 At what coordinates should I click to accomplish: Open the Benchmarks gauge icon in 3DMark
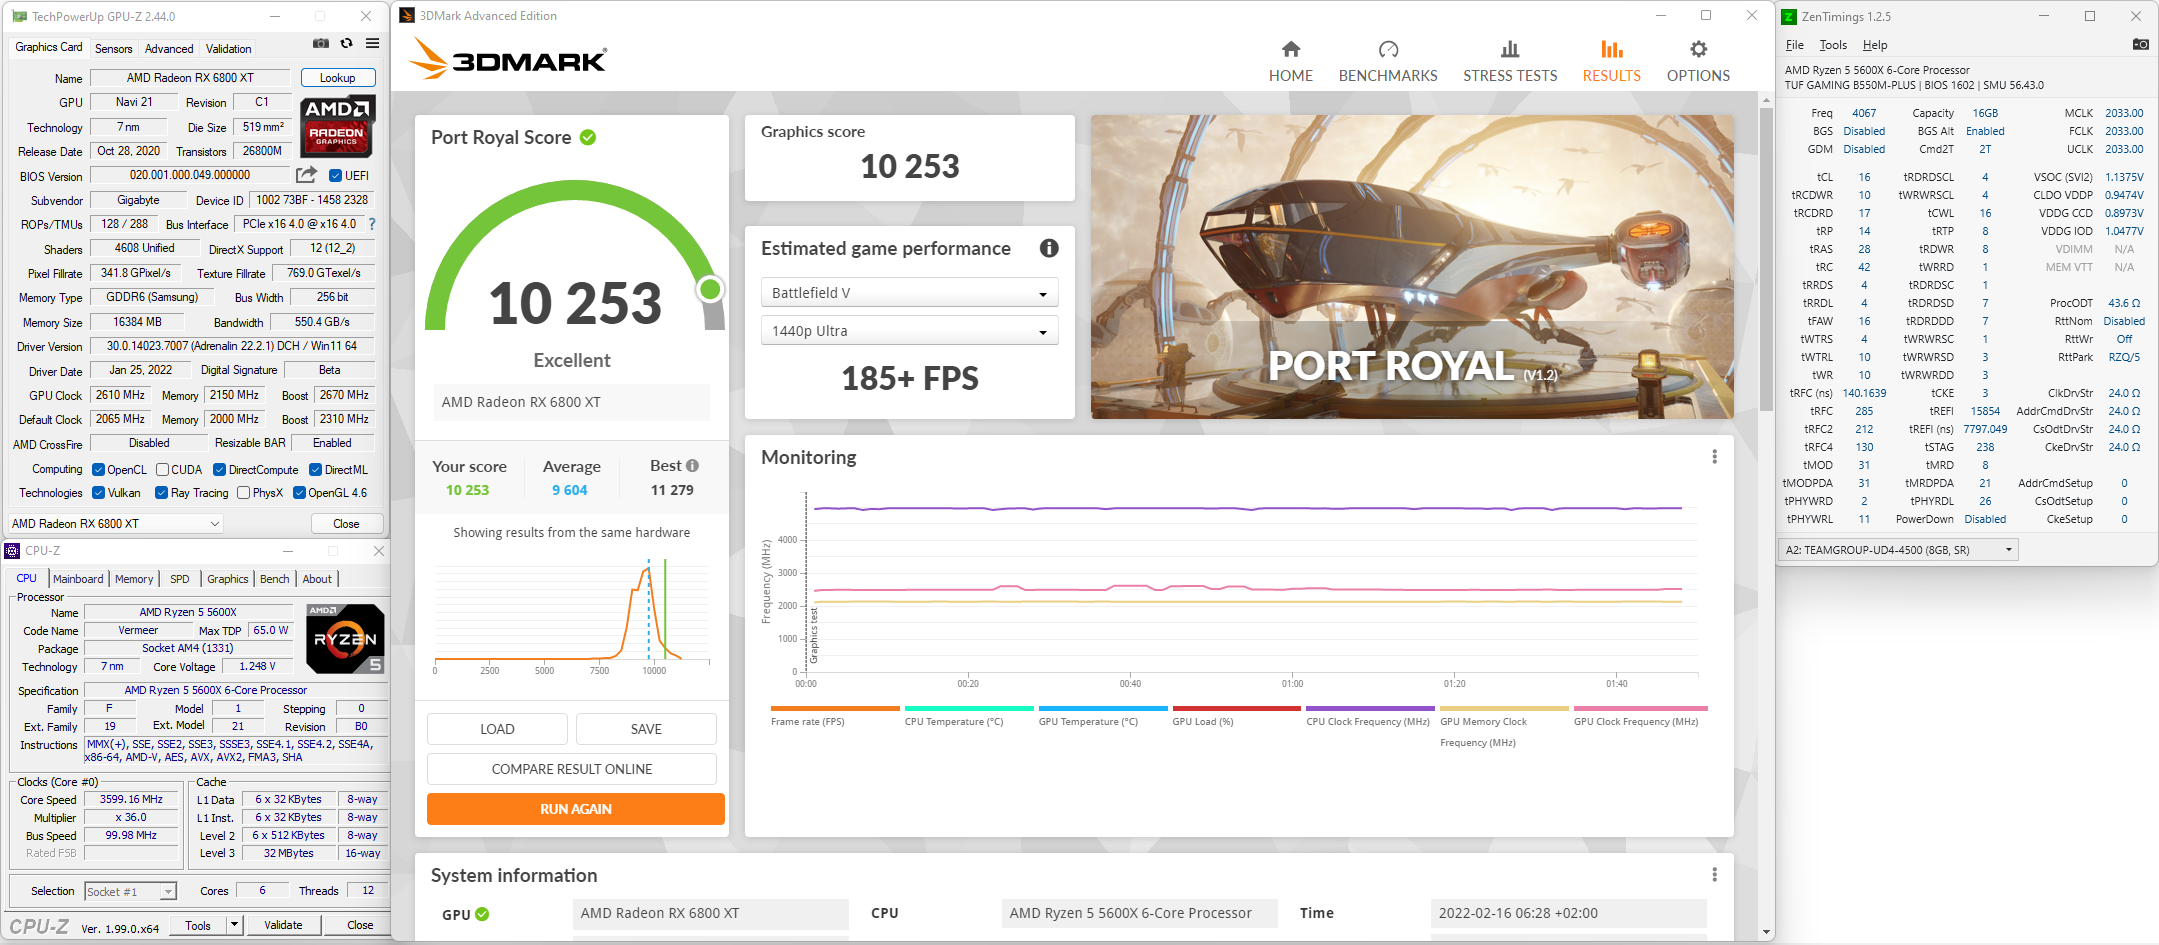1388,49
